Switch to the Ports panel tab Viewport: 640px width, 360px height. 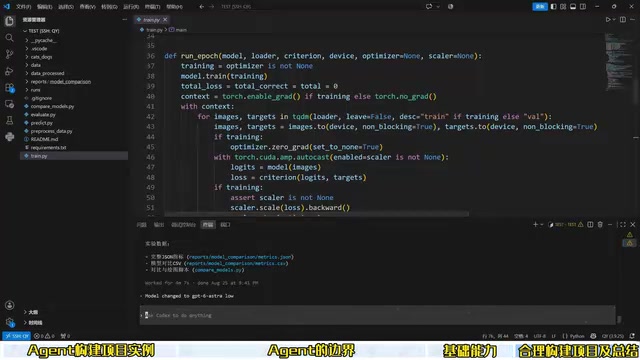click(225, 225)
